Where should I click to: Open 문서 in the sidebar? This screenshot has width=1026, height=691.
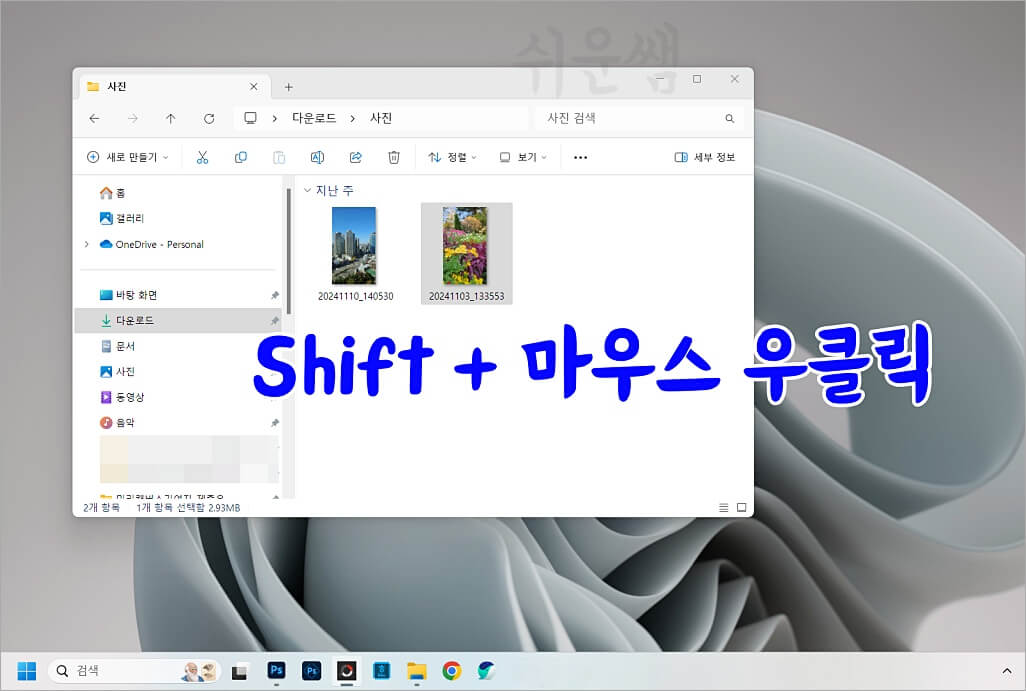pyautogui.click(x=118, y=346)
